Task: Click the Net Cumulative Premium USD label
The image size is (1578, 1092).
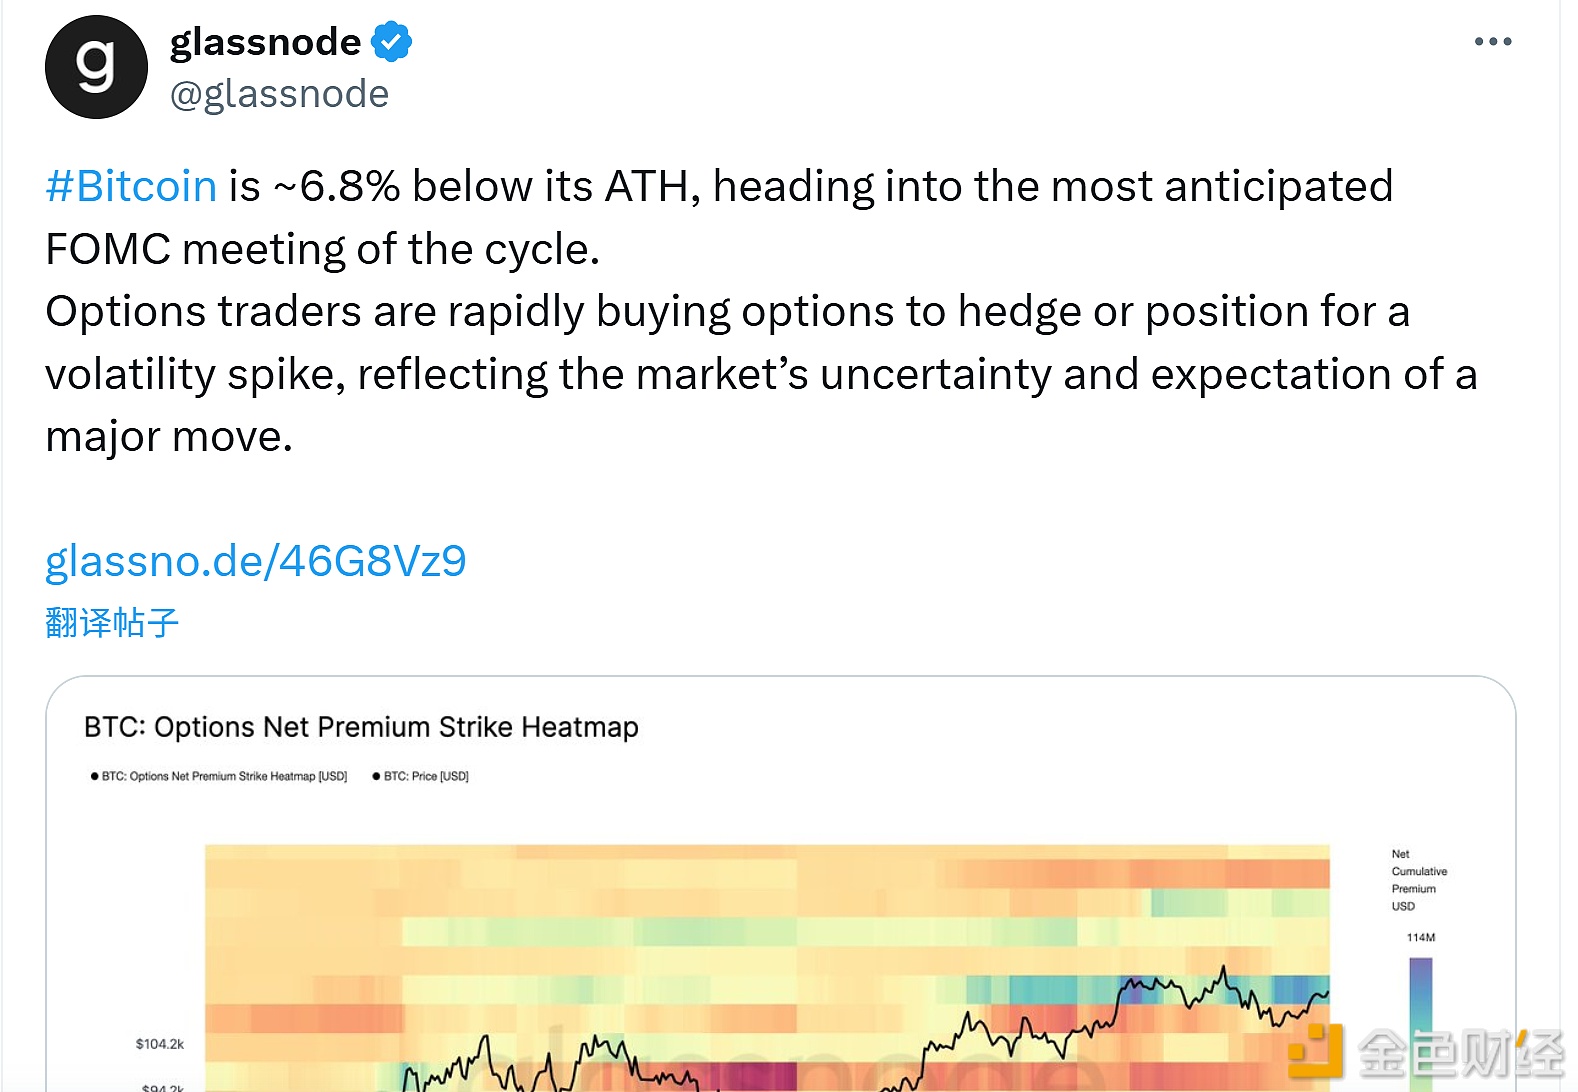Action: point(1418,880)
